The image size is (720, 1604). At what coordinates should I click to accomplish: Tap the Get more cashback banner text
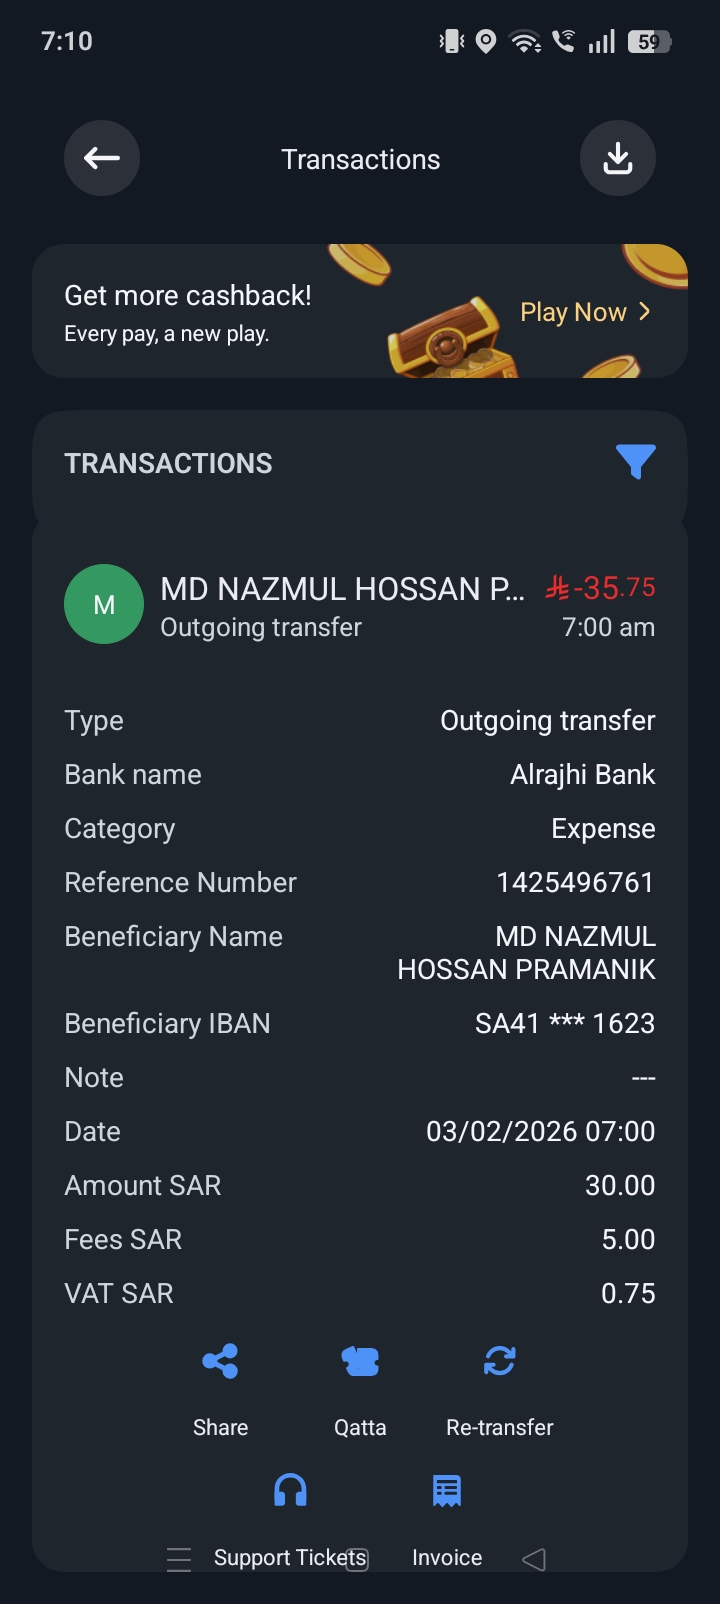pos(188,296)
